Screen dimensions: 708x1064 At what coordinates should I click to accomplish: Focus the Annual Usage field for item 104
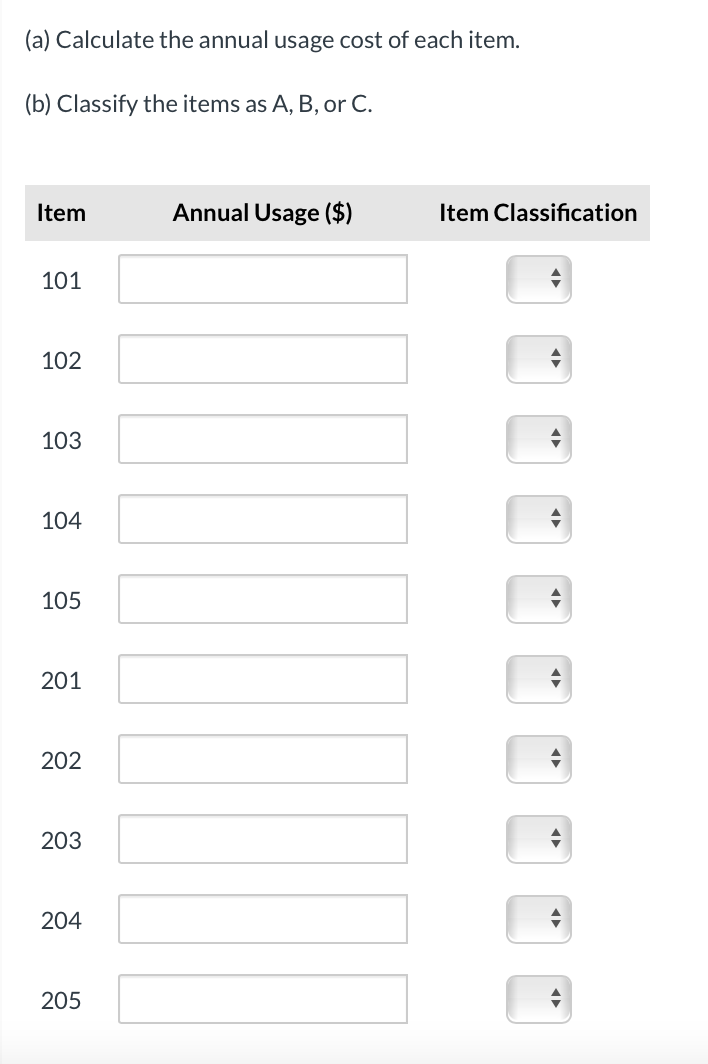point(263,519)
